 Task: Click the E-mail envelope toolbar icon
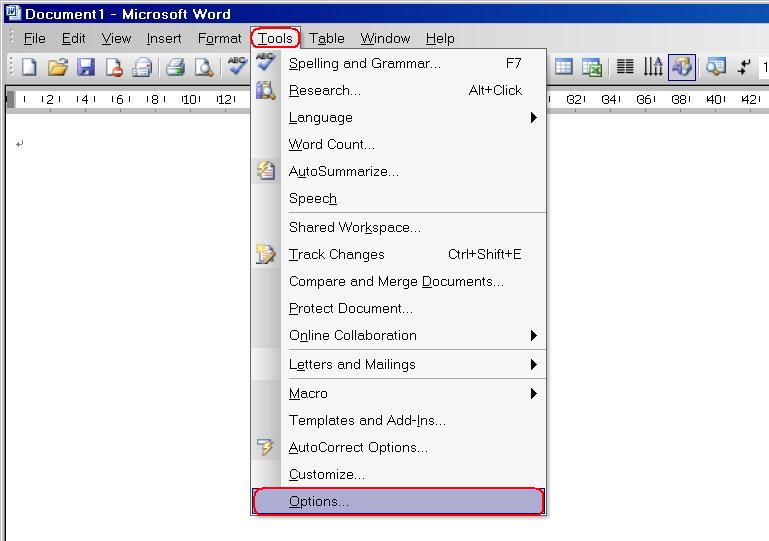coord(142,67)
